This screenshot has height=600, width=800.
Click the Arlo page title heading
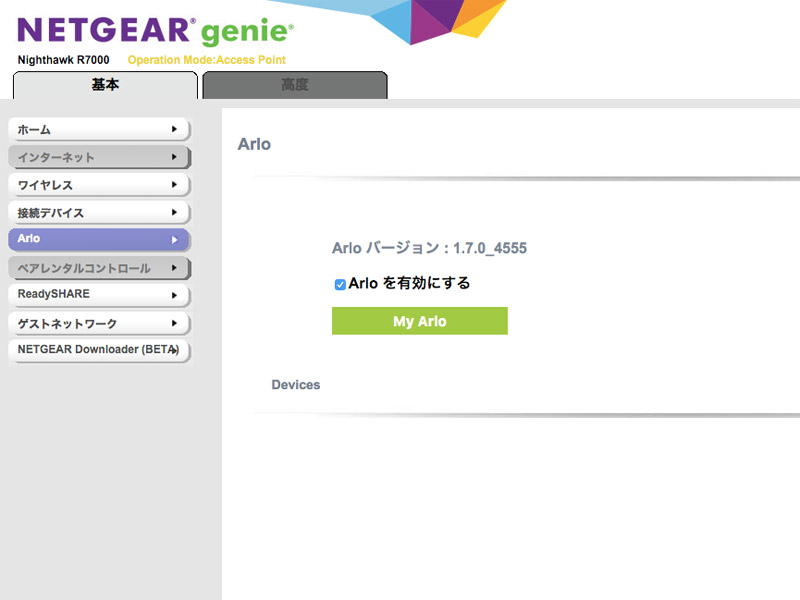[254, 144]
